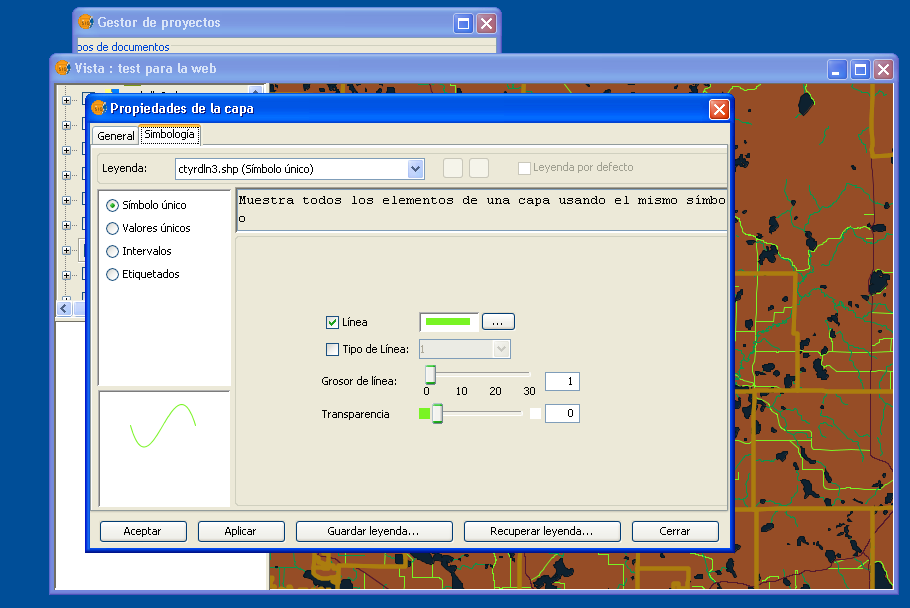Click the Transparencia value input field
910x608 pixels.
tap(562, 413)
